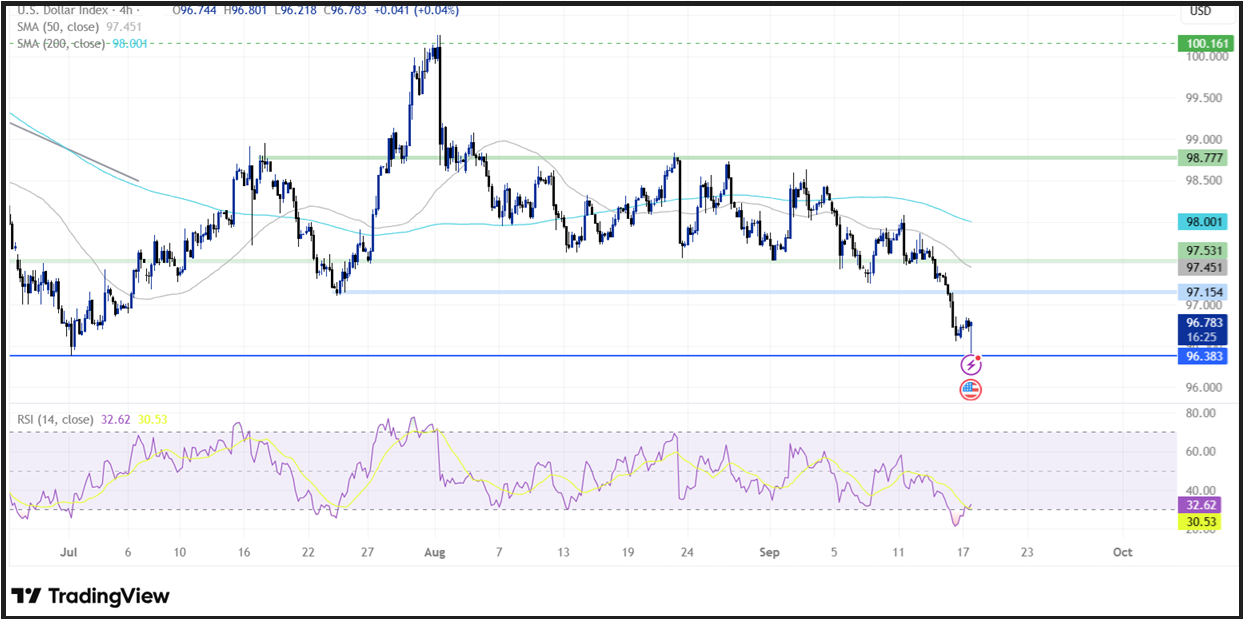Image resolution: width=1243 pixels, height=619 pixels.
Task: Click the 96.383 blue support price label
Action: tap(1205, 356)
